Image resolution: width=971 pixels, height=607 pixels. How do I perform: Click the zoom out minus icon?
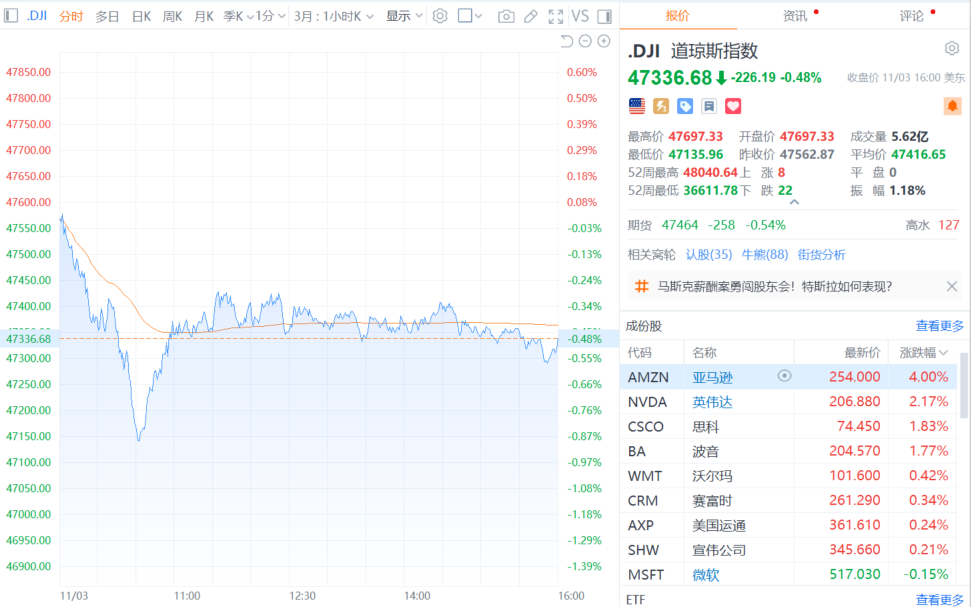585,41
